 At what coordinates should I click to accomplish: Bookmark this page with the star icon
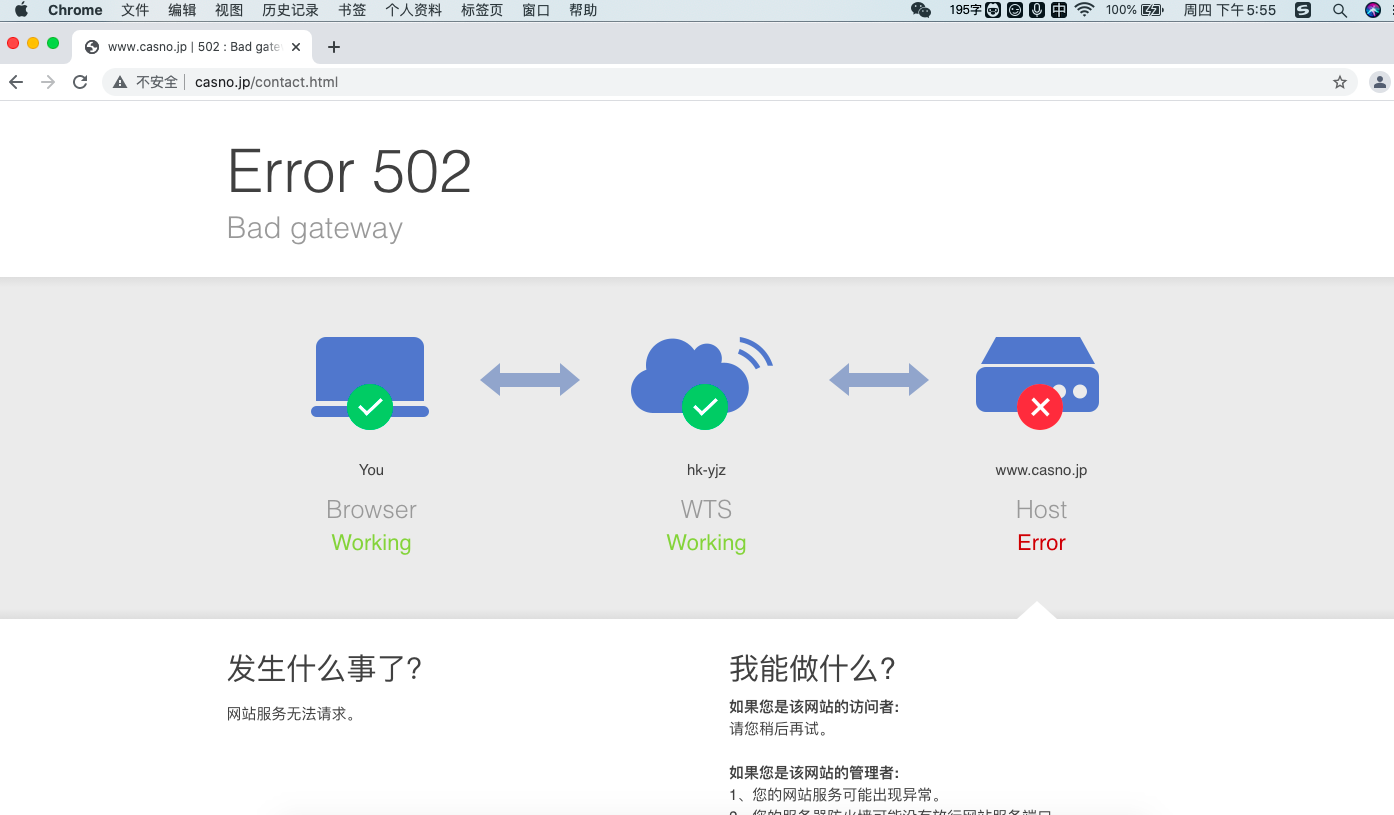coord(1340,81)
